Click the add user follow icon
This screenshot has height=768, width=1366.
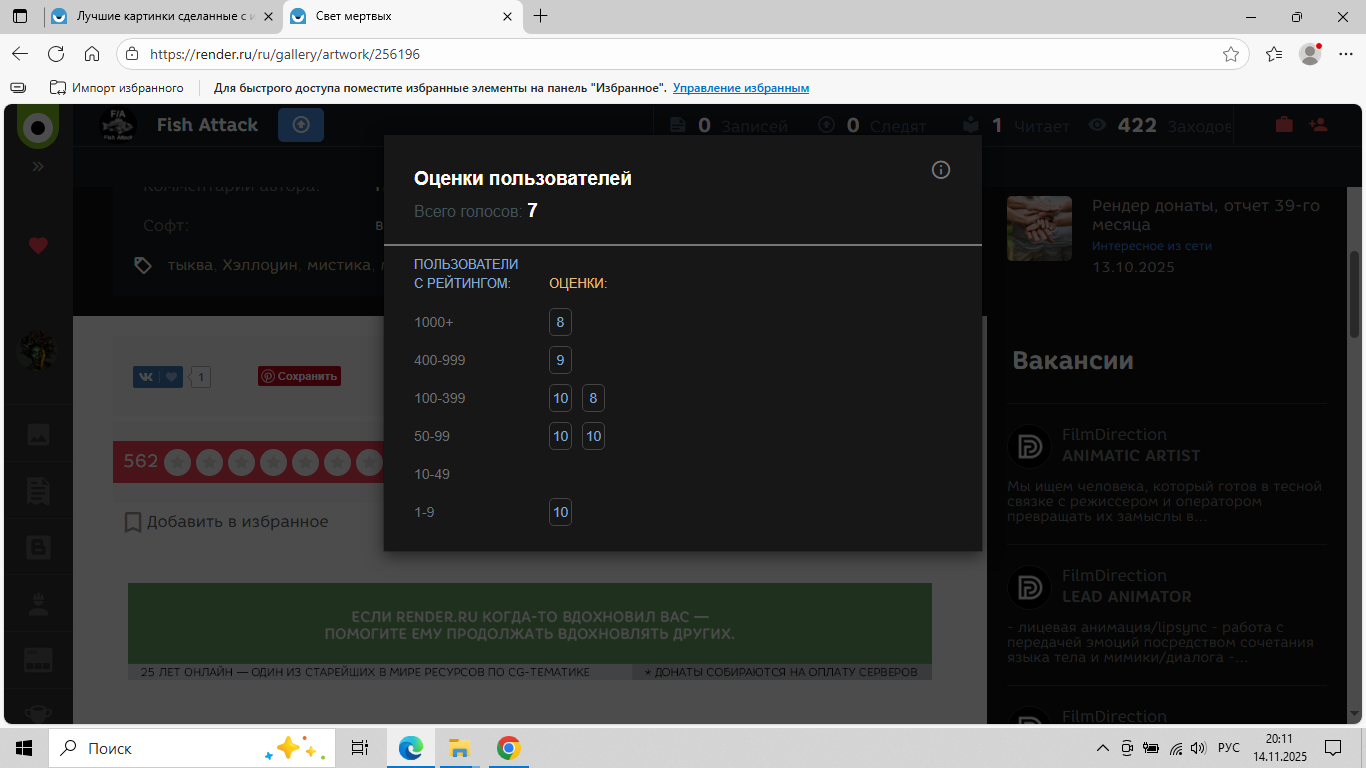(1317, 125)
